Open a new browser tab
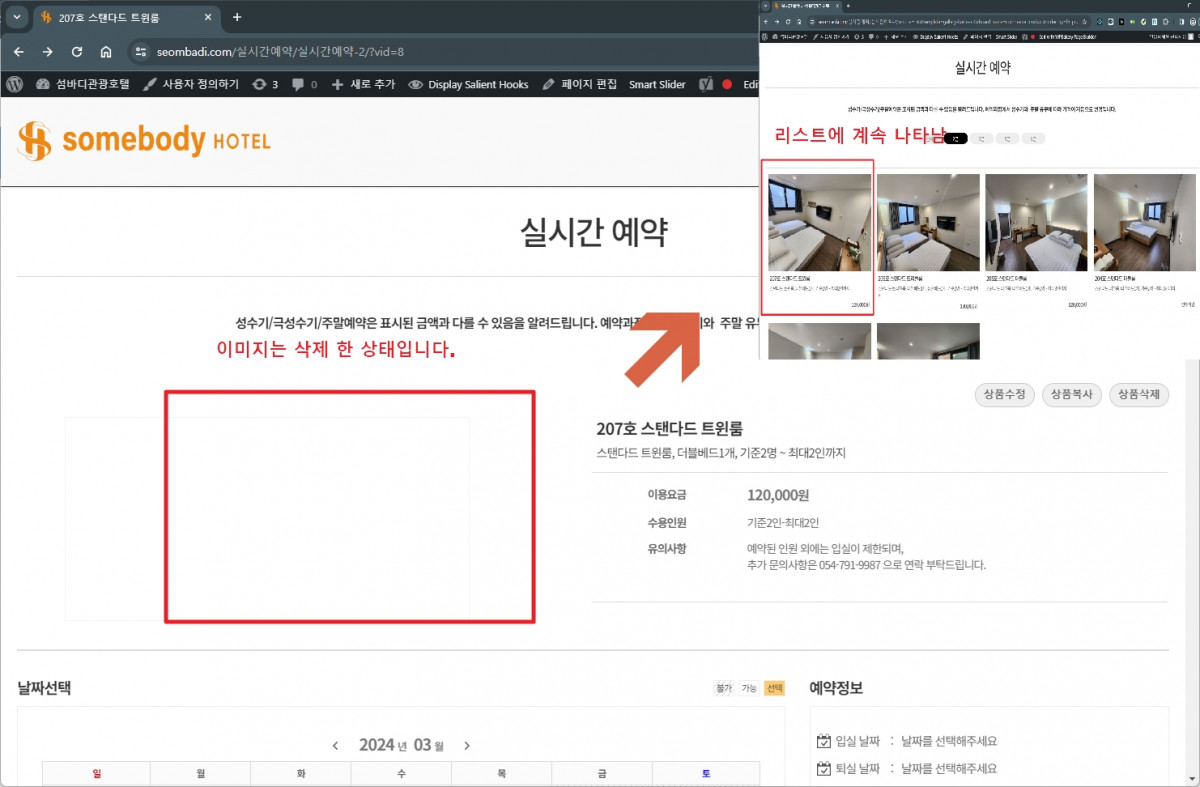The width and height of the screenshot is (1200, 787). 237,17
